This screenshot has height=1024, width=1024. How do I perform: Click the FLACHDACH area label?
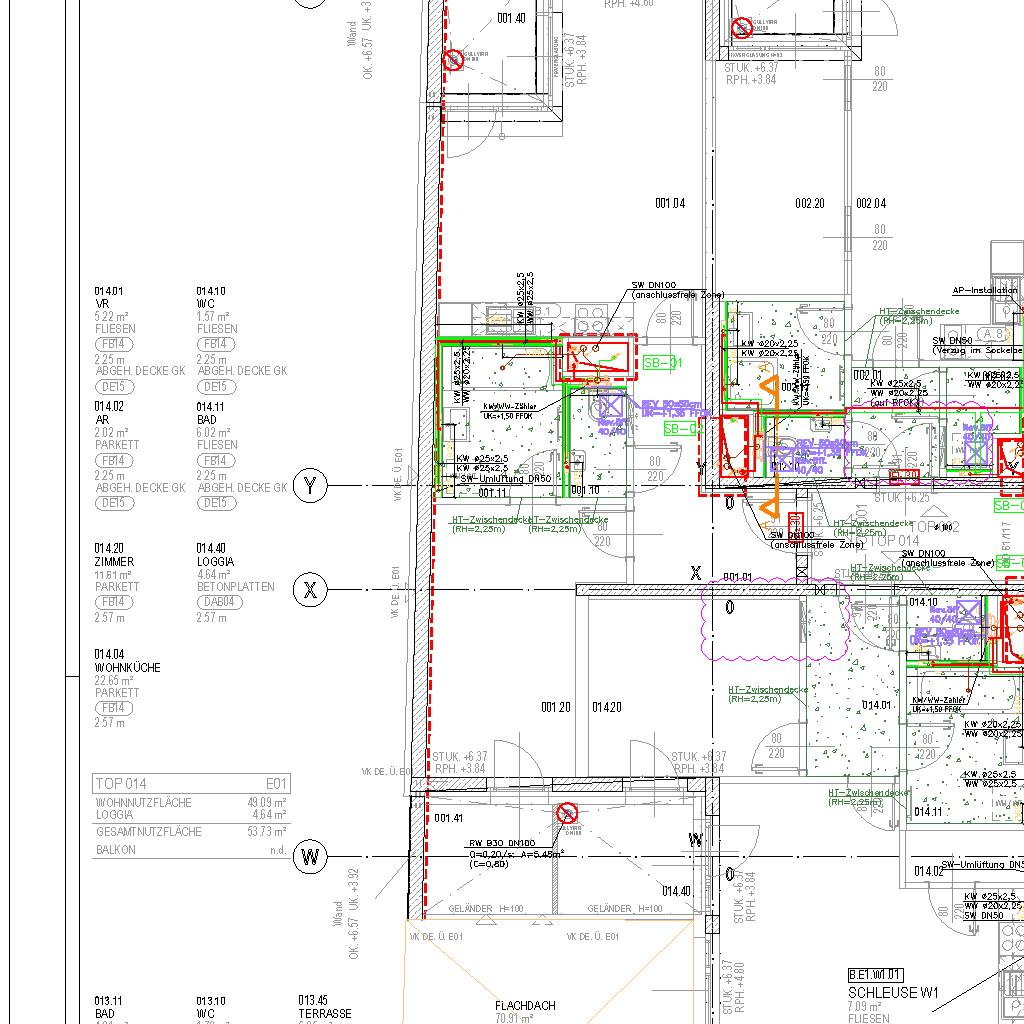(x=525, y=1006)
